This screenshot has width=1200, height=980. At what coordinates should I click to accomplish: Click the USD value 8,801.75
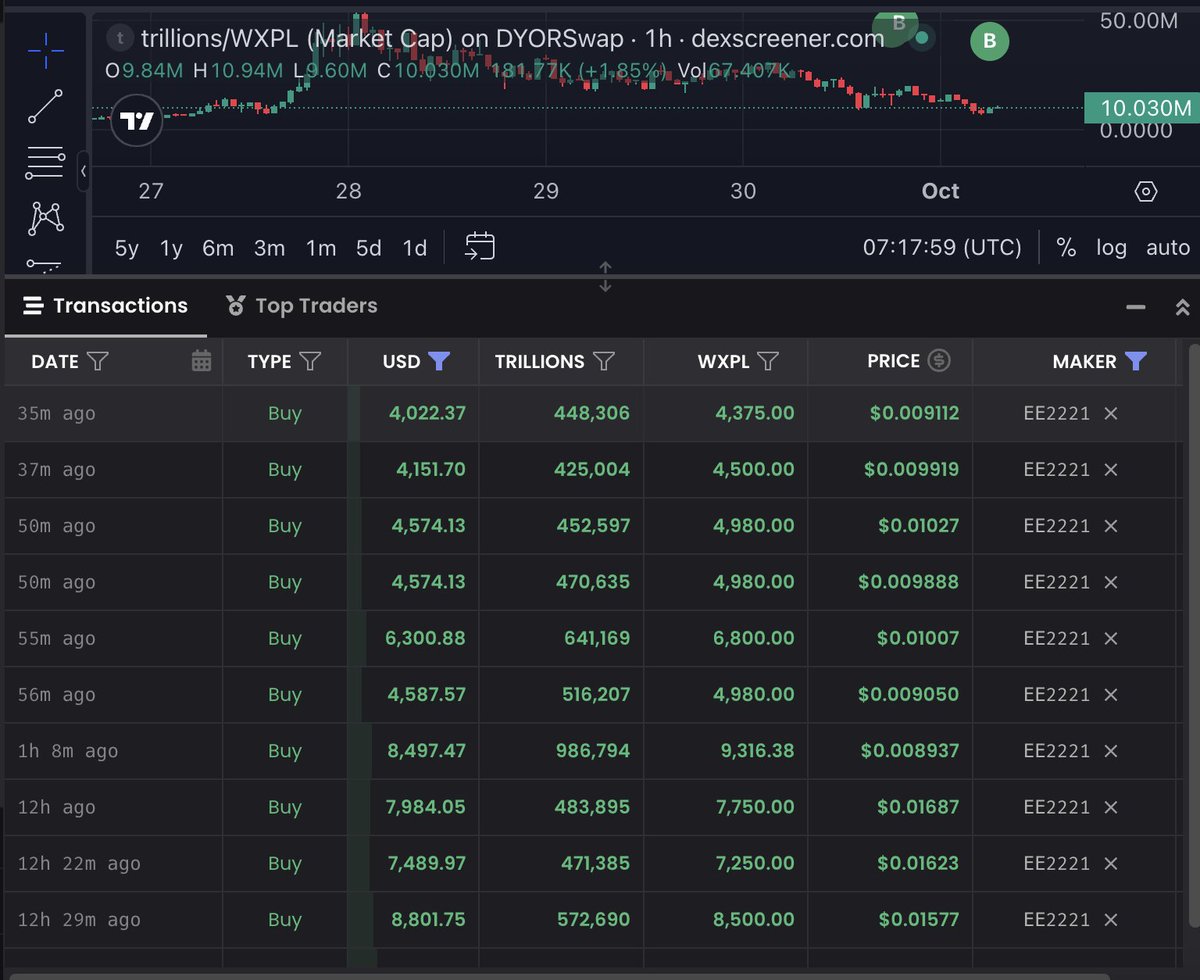(x=426, y=920)
